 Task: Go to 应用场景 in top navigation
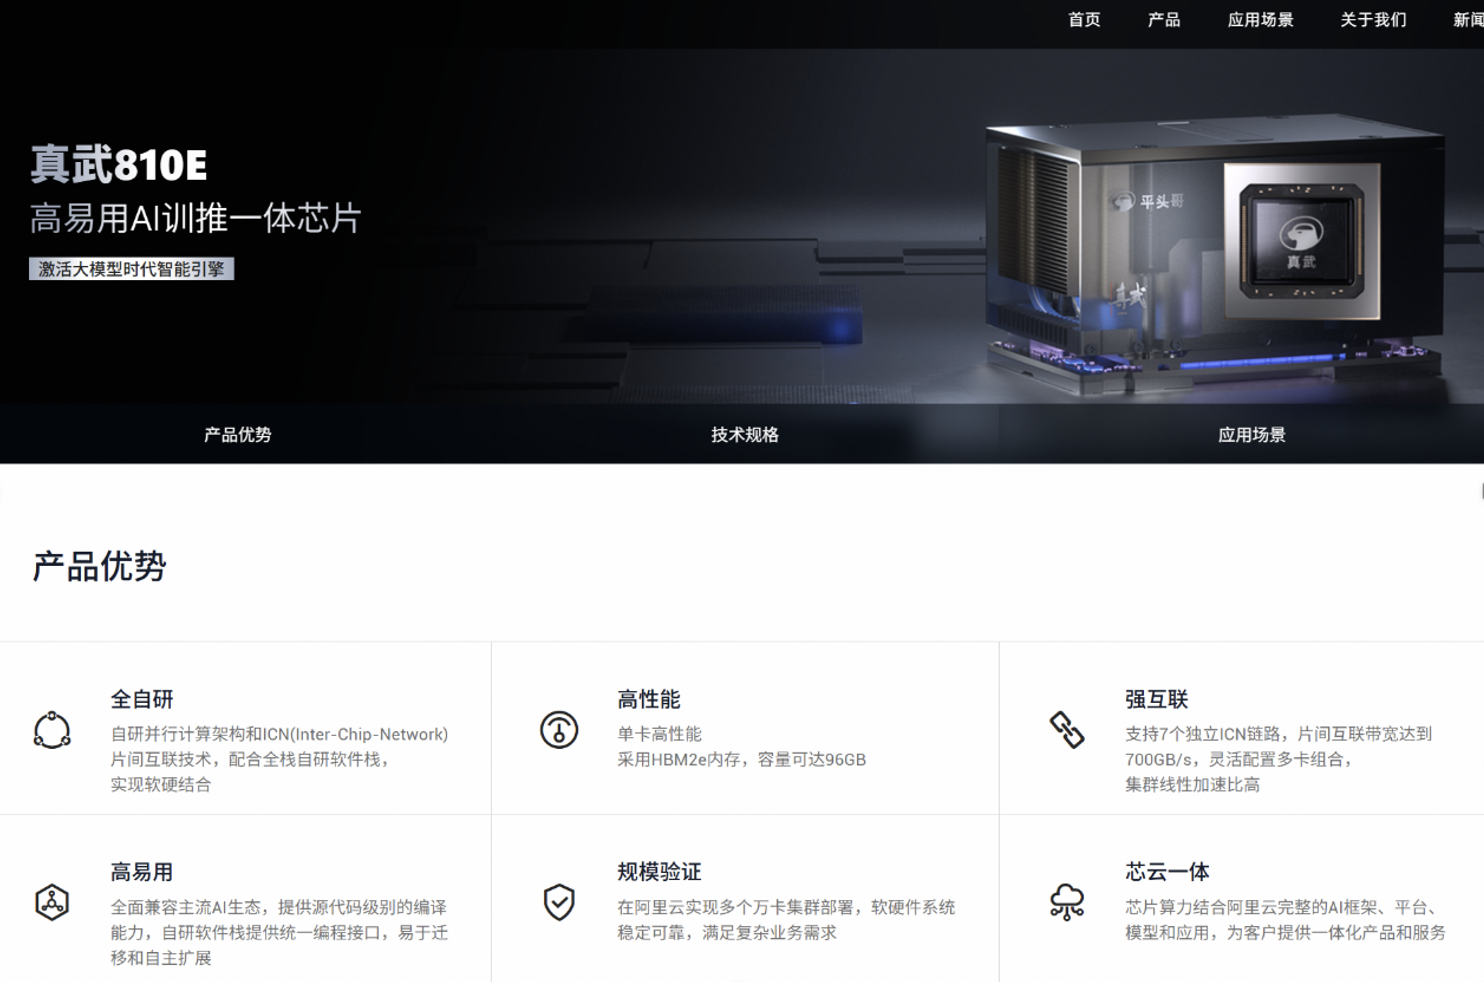pyautogui.click(x=1260, y=20)
